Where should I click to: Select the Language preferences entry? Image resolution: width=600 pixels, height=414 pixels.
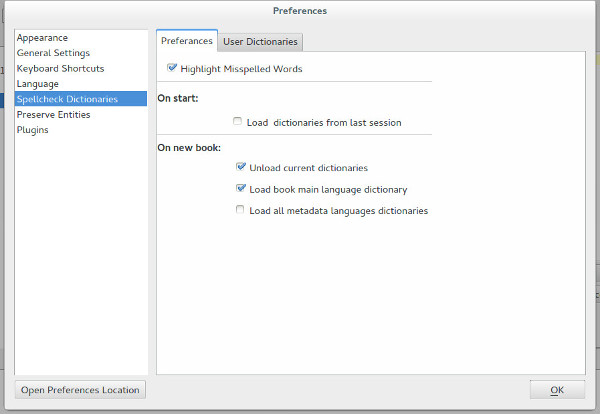point(38,84)
